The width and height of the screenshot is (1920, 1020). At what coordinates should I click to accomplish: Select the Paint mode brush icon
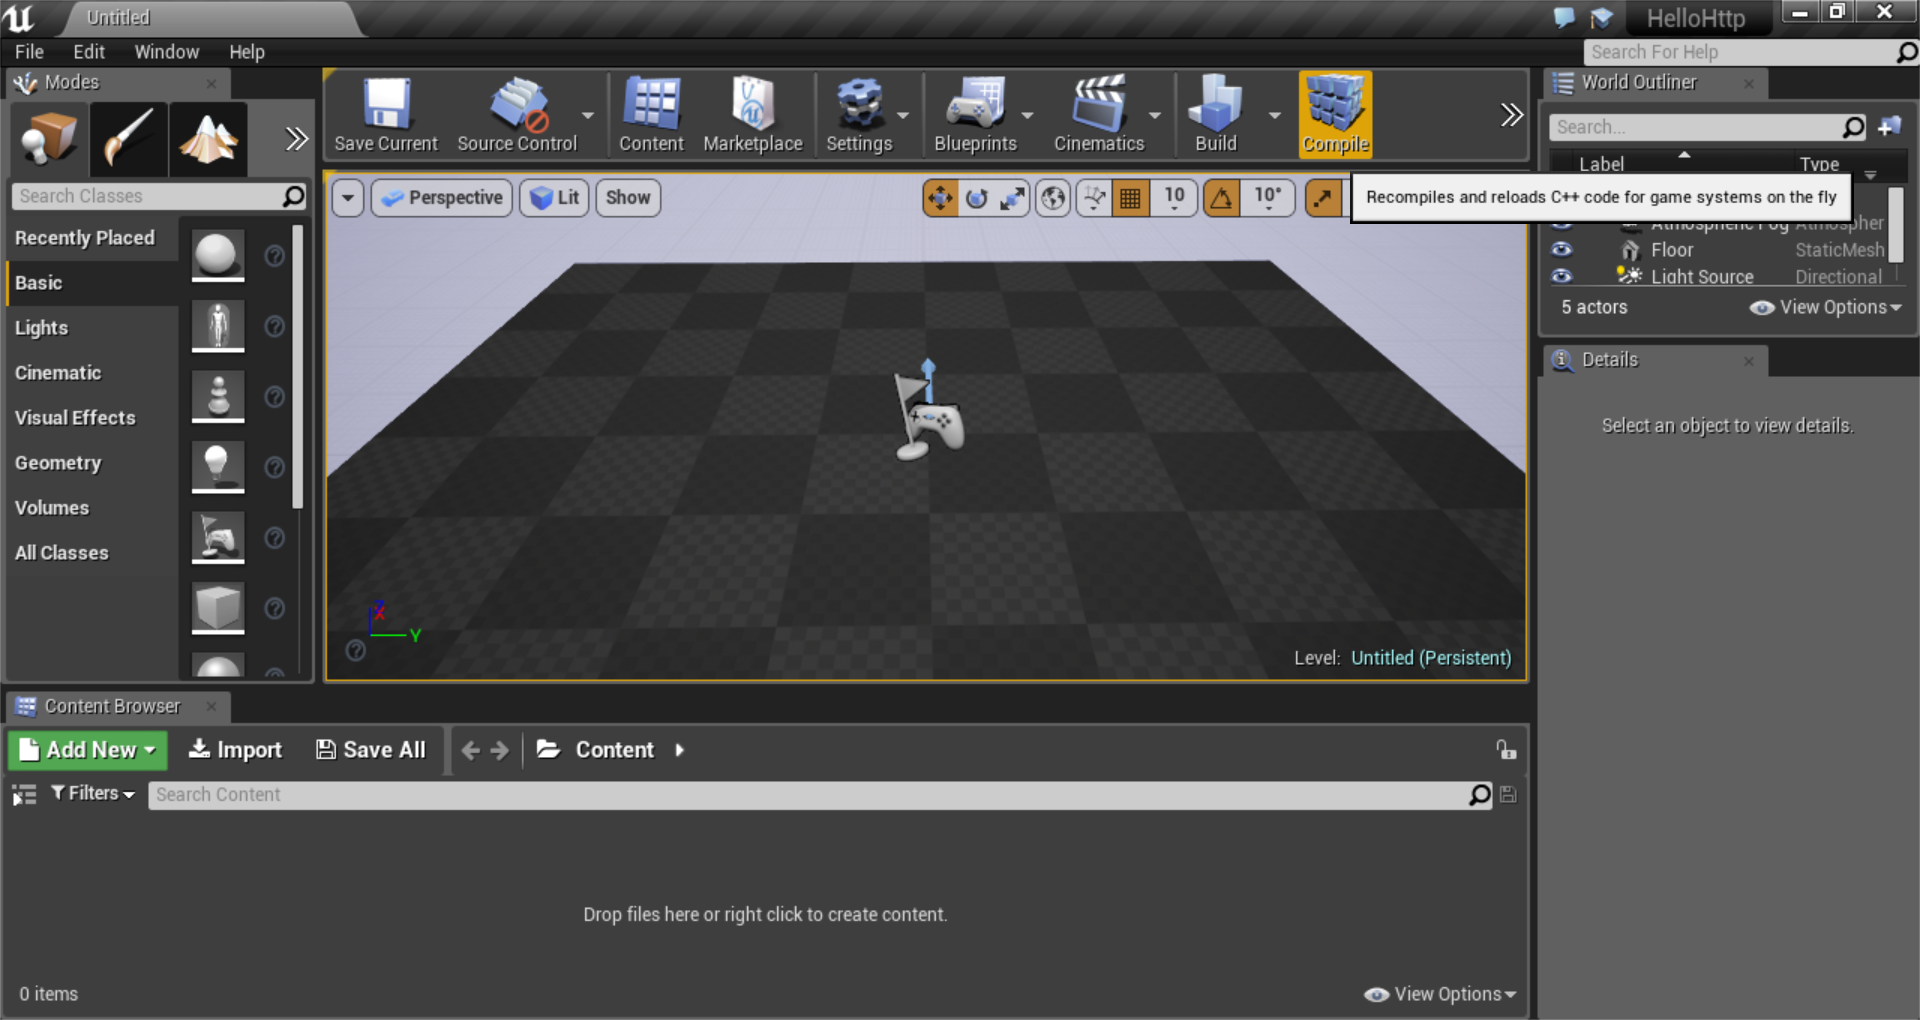click(x=129, y=138)
